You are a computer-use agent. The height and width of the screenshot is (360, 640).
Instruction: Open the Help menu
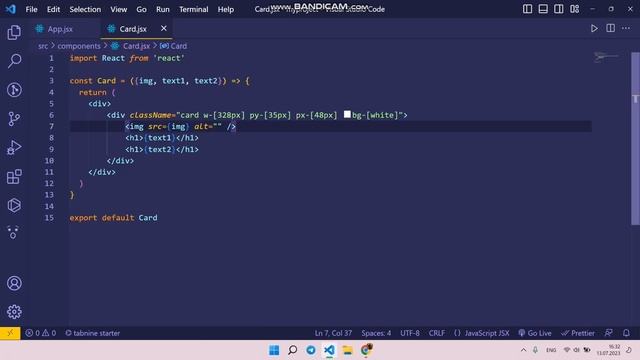point(226,9)
